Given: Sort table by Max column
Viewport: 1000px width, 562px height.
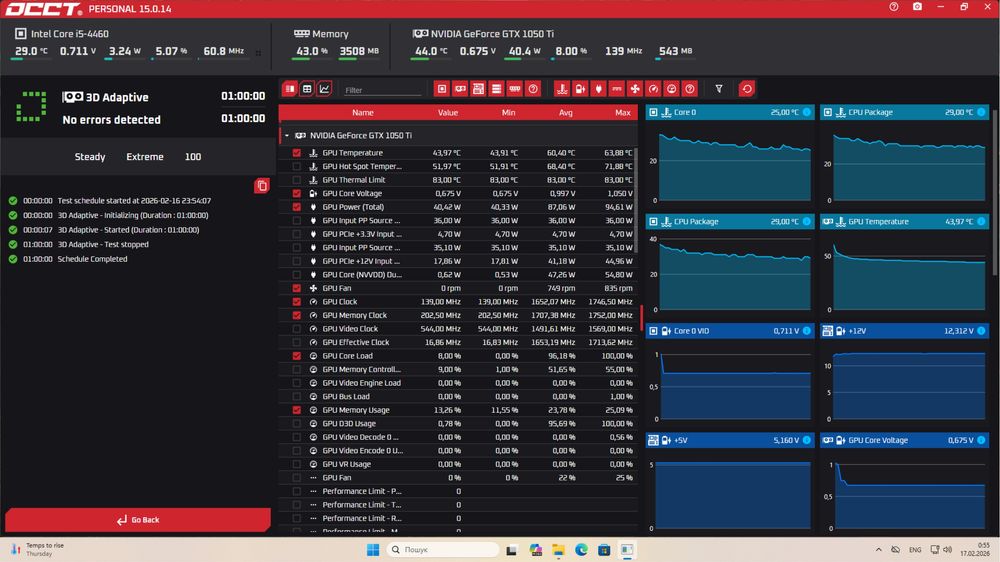Looking at the screenshot, I should [622, 112].
